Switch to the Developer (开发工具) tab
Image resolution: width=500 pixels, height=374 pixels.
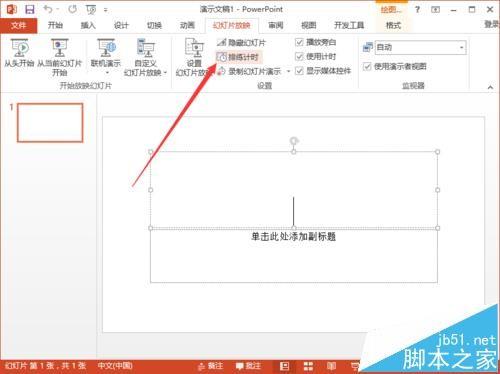click(349, 25)
